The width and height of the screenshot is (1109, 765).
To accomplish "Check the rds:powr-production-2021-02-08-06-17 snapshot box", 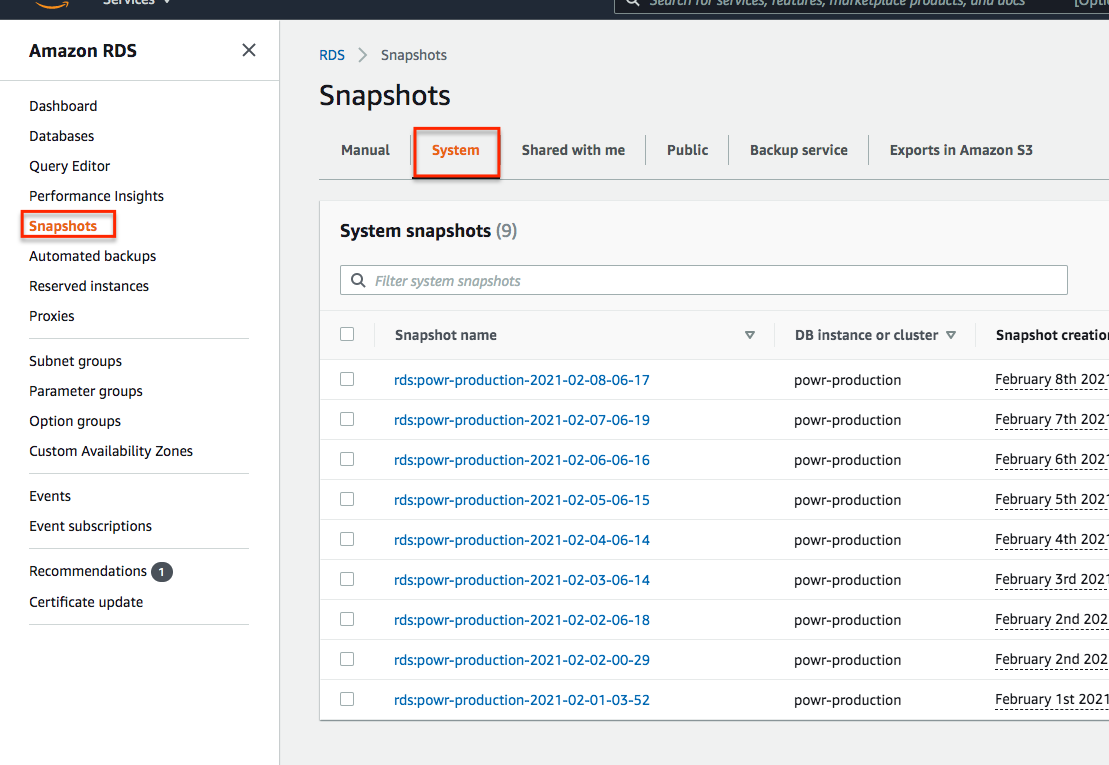I will (x=347, y=379).
